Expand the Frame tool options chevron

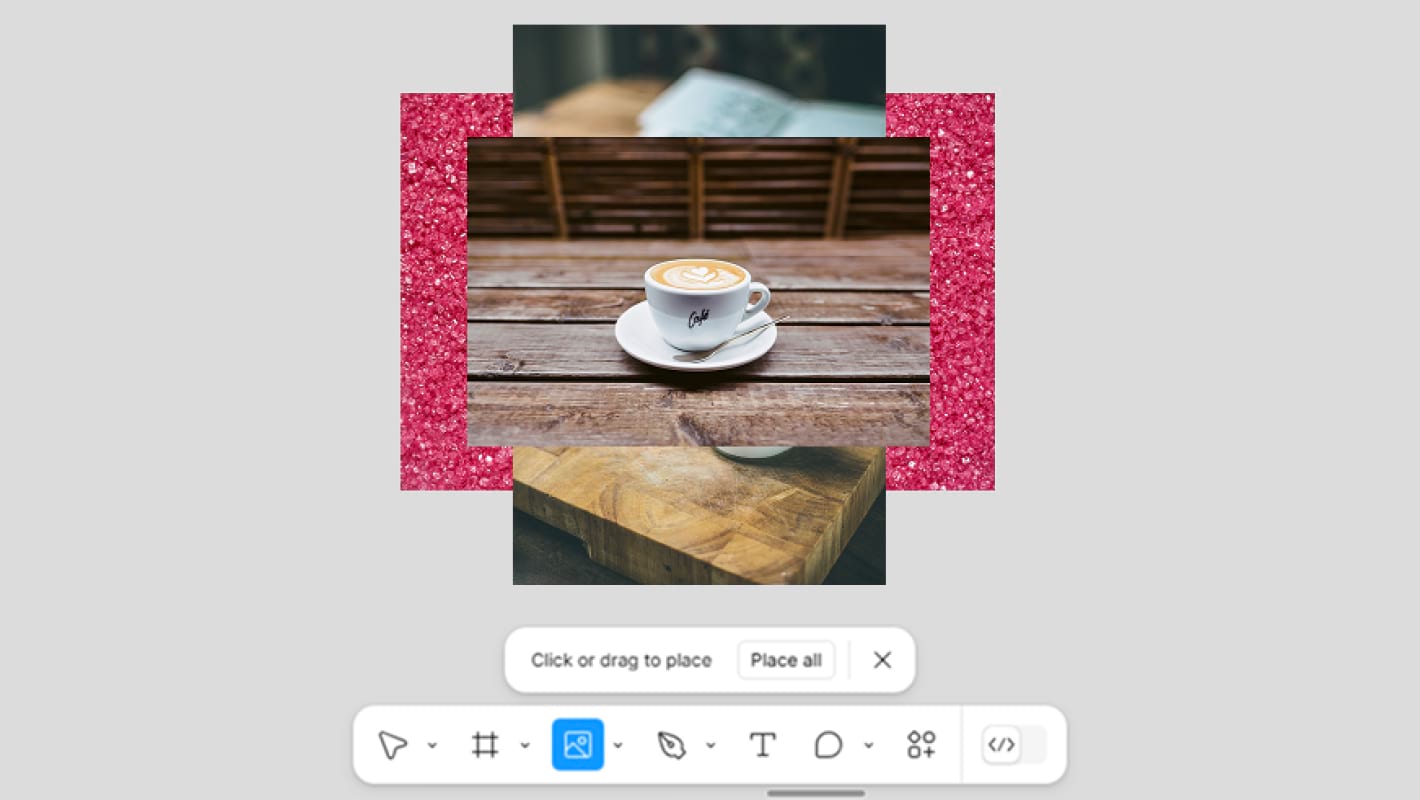[525, 745]
